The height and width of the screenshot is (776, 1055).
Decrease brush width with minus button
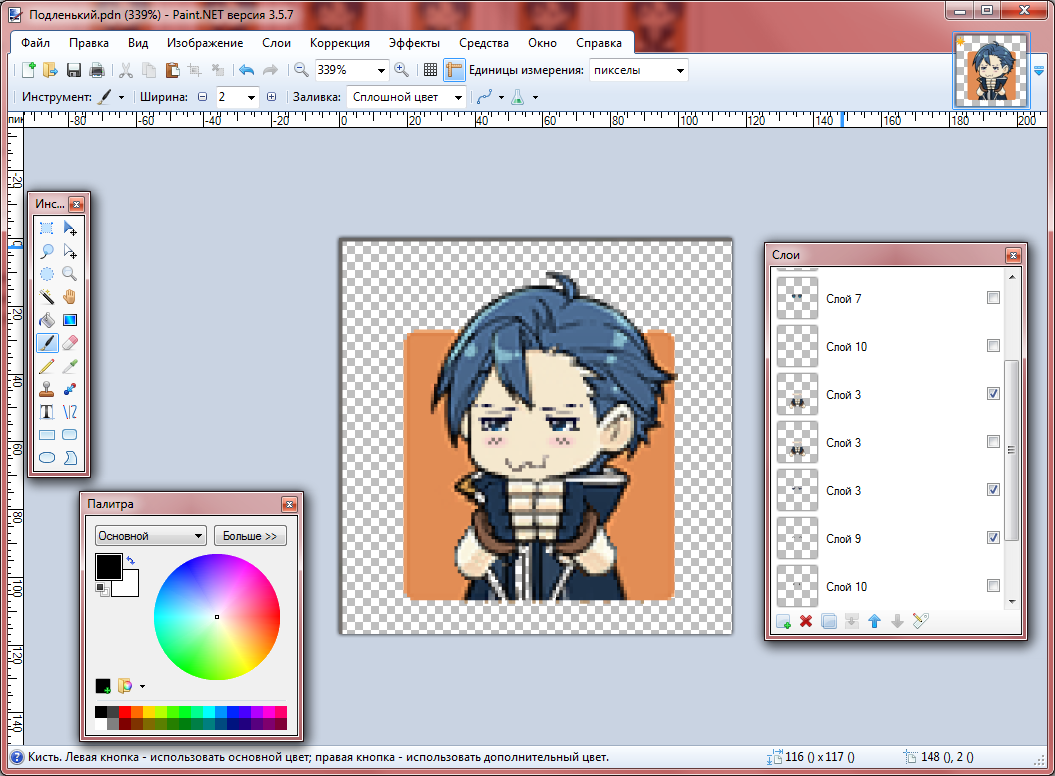click(203, 97)
